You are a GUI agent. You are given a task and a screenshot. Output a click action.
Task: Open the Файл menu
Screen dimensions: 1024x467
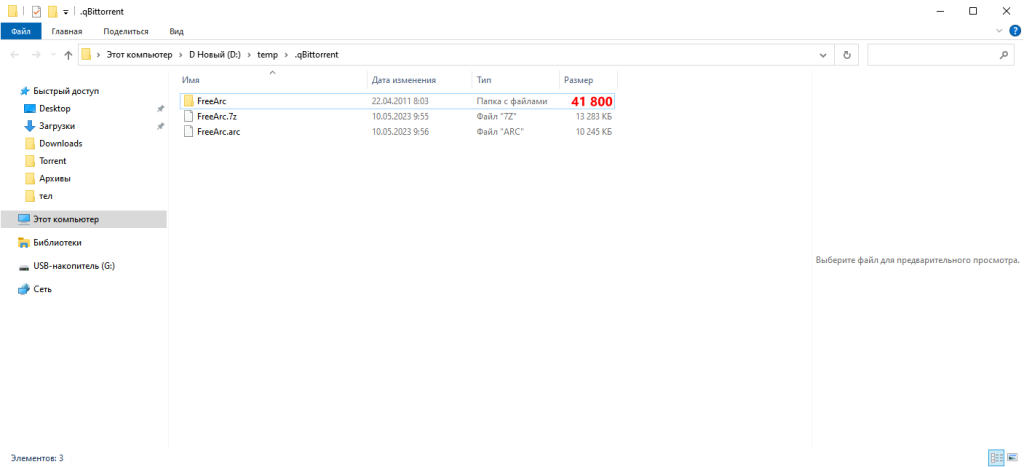coord(20,32)
